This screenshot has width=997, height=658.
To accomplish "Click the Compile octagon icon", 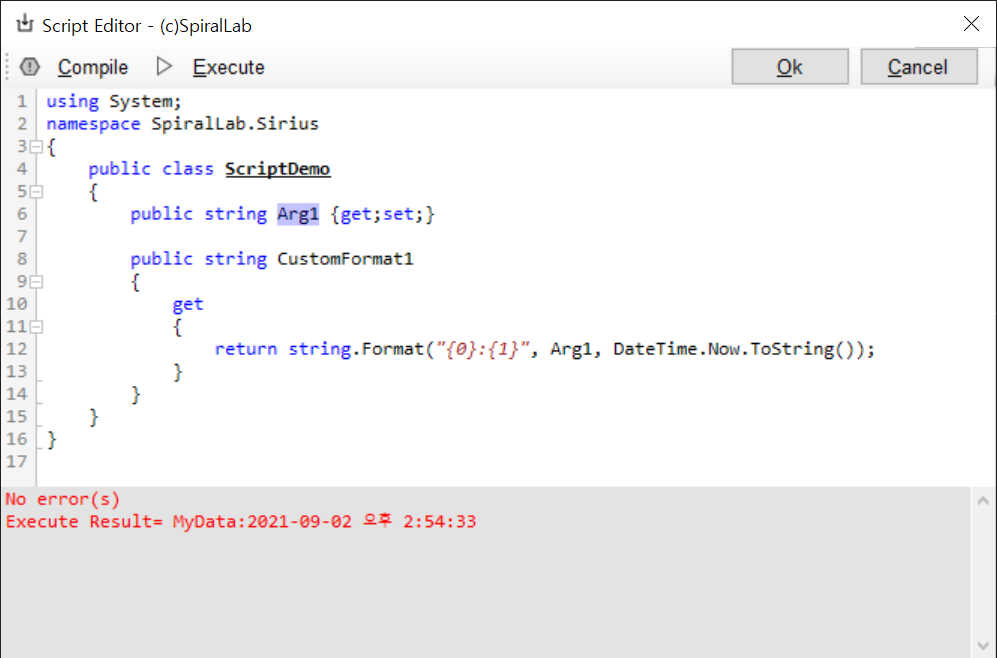I will (29, 67).
